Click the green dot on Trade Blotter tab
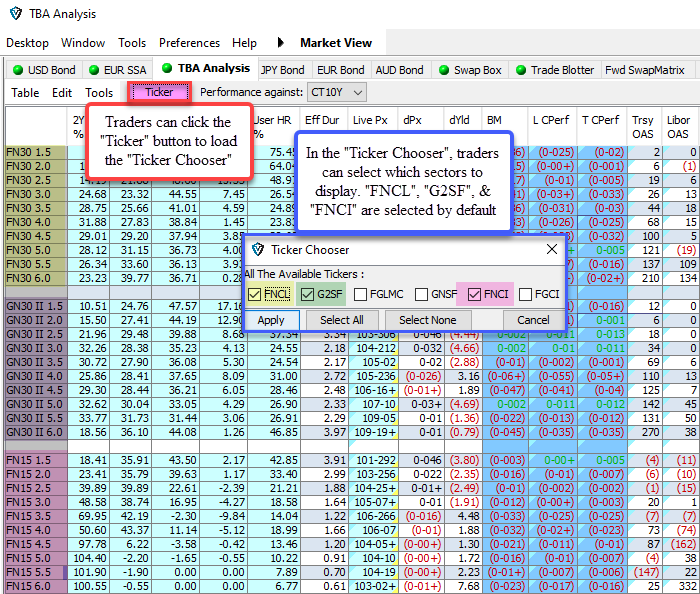 coord(521,70)
